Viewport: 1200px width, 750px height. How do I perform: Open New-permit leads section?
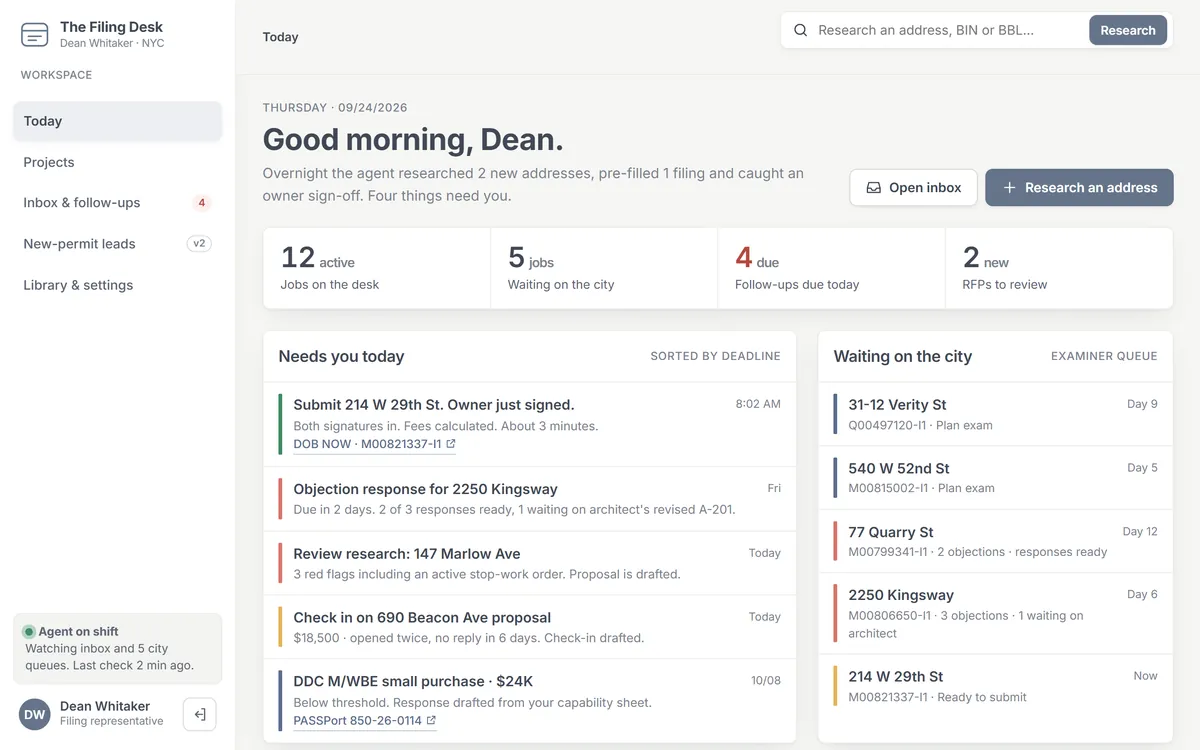point(118,244)
